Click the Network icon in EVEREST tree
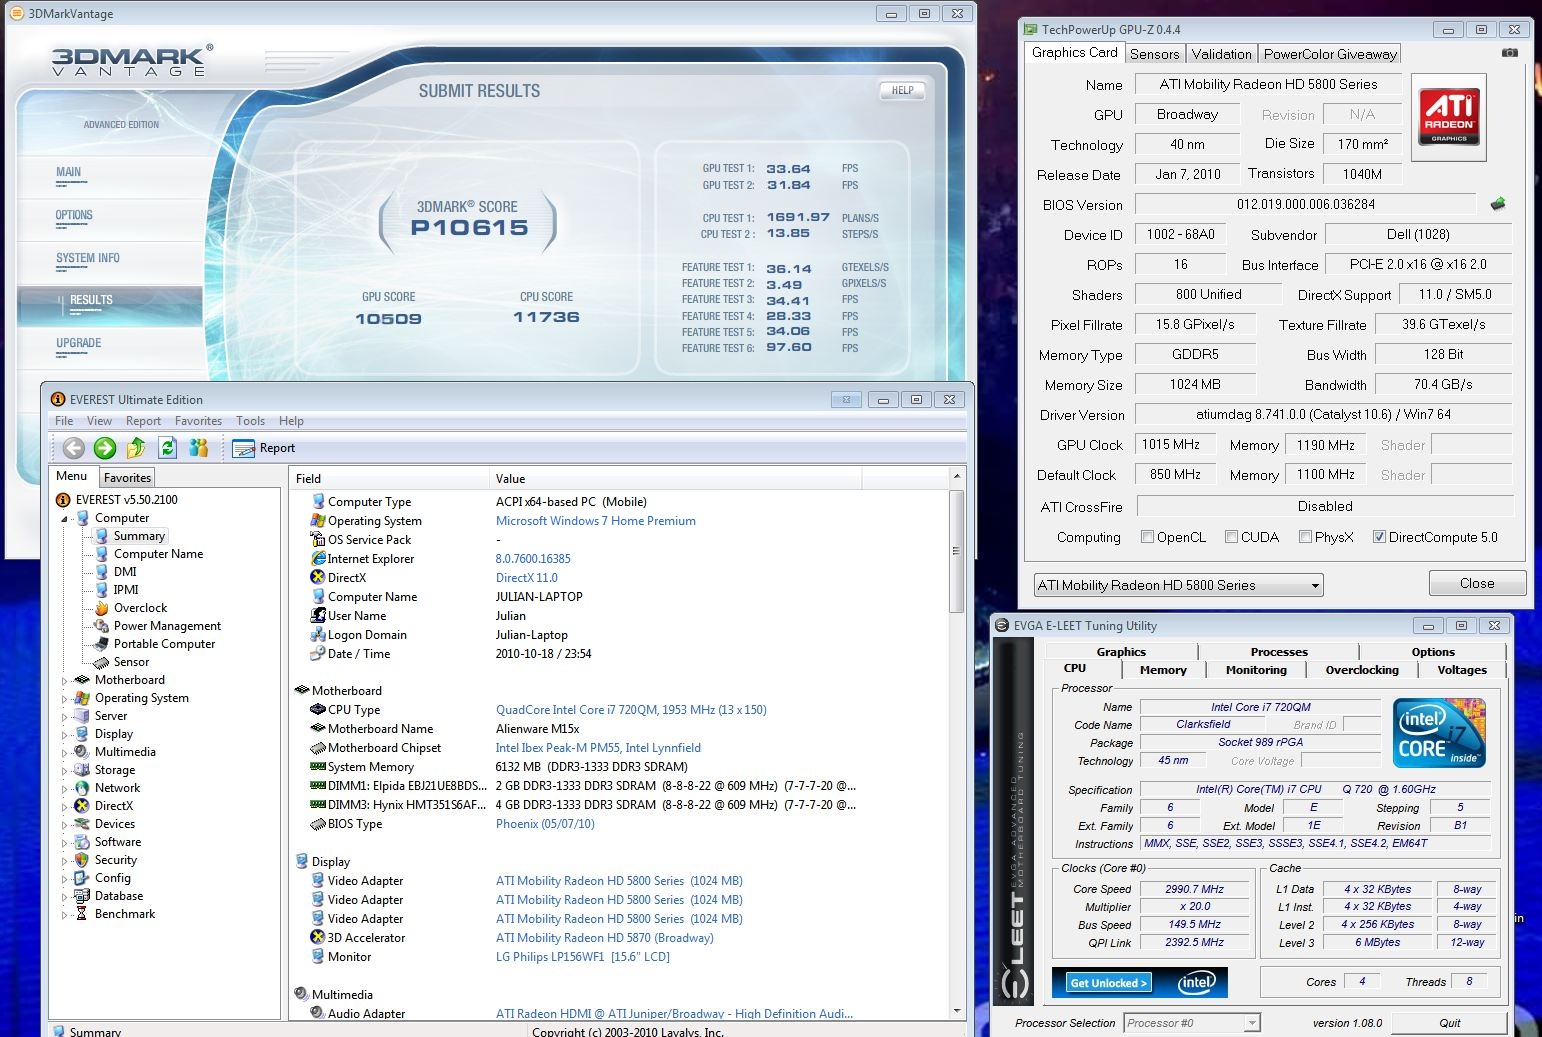The image size is (1542, 1037). [82, 788]
